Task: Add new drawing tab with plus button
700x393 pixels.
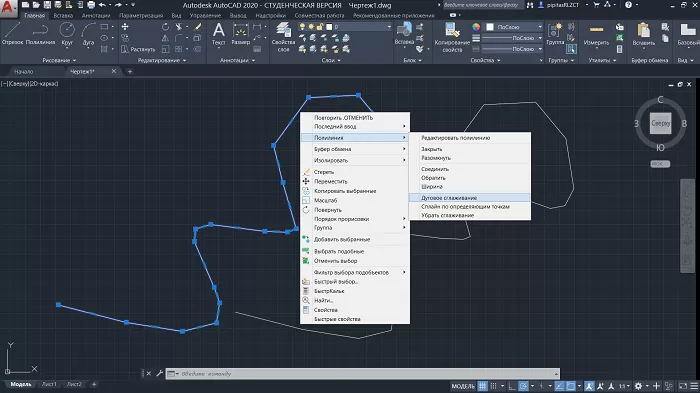Action: (x=130, y=71)
